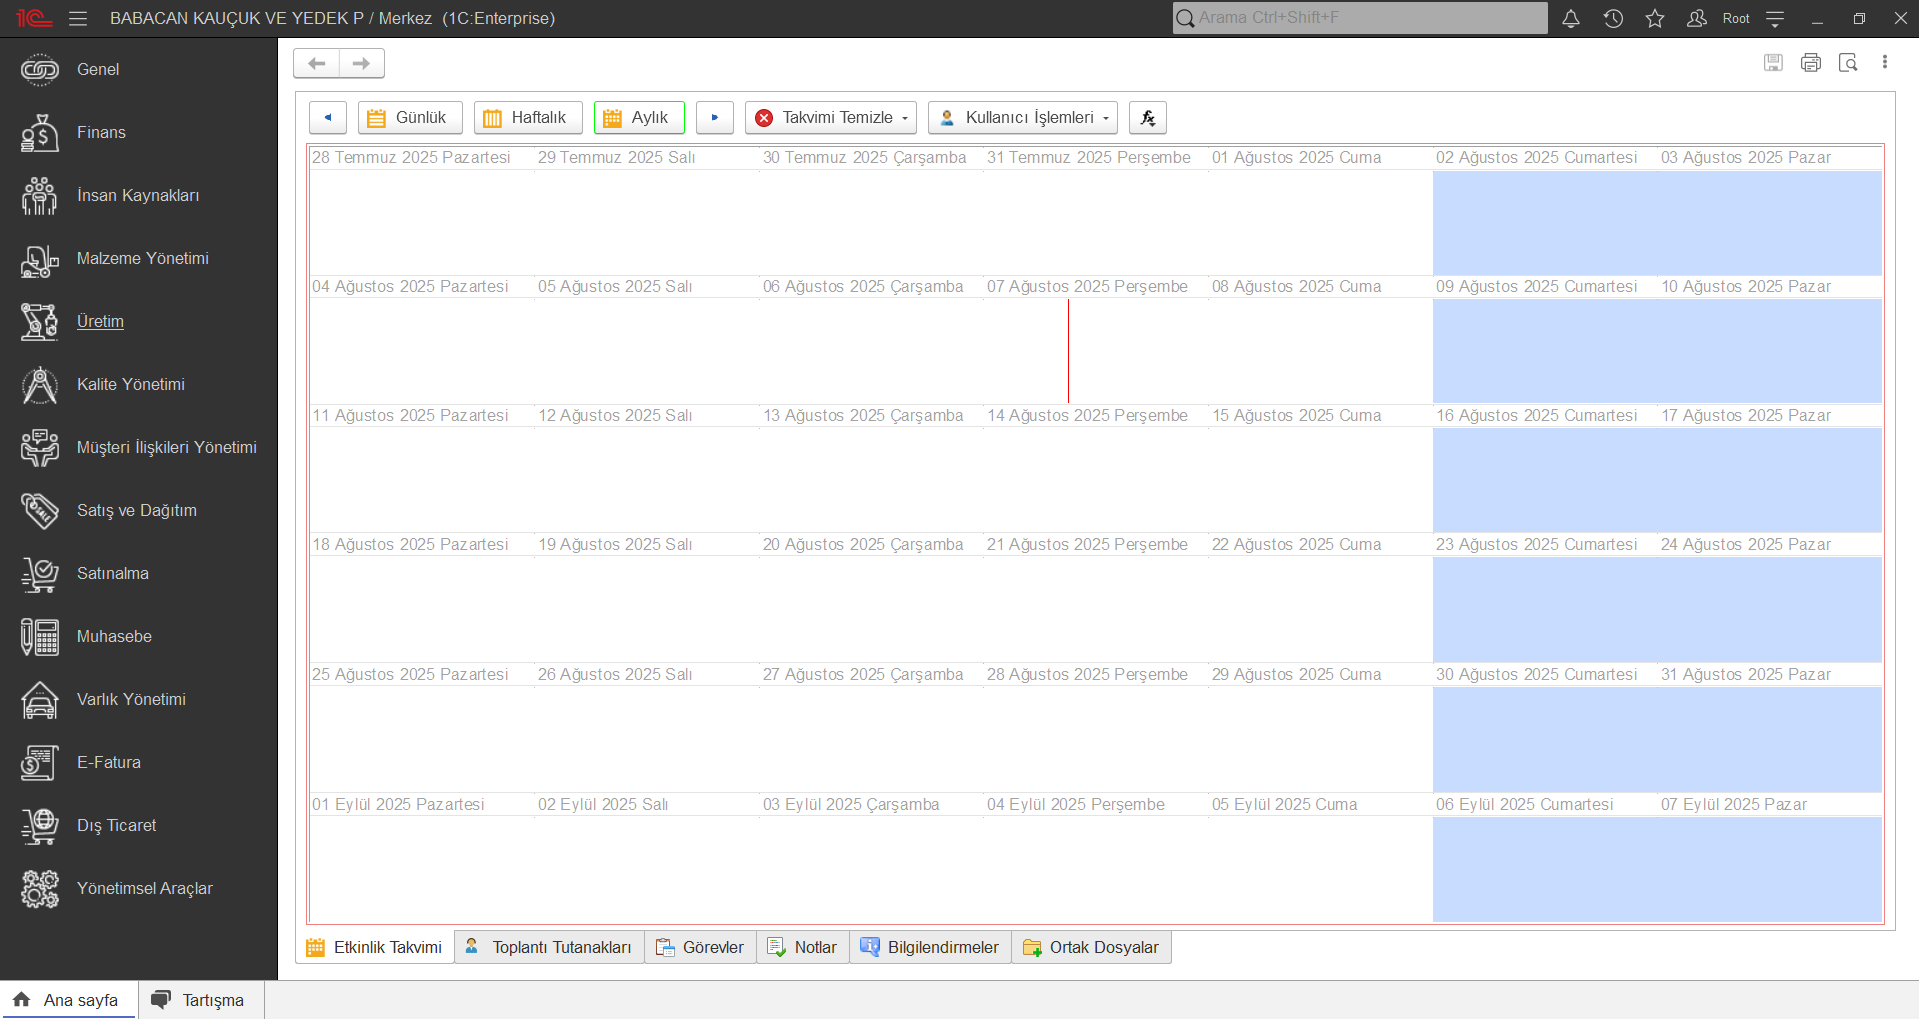The image size is (1919, 1019).
Task: Open print preview icon
Action: pyautogui.click(x=1847, y=63)
